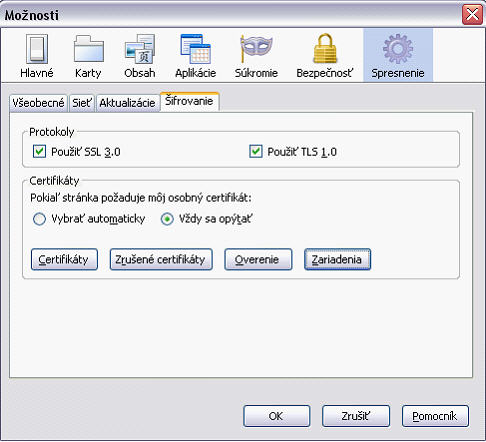Open the Hlavné switch icon pane
486x442 pixels.
[37, 56]
